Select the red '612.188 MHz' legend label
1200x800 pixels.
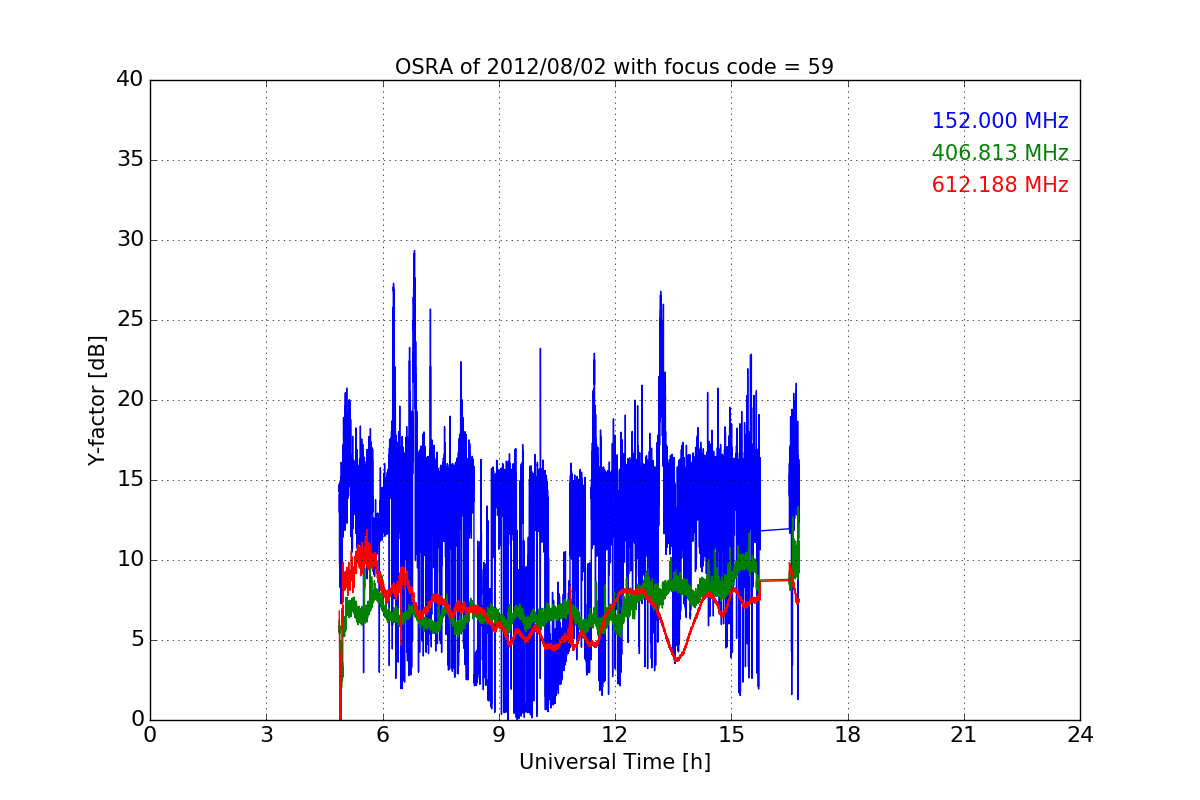1000,185
